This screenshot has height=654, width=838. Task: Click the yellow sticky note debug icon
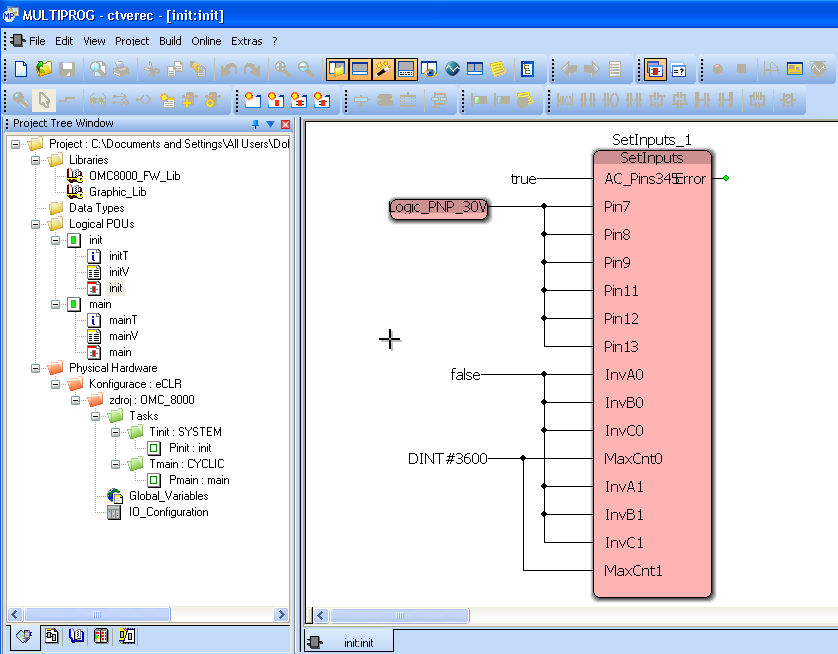pos(524,100)
